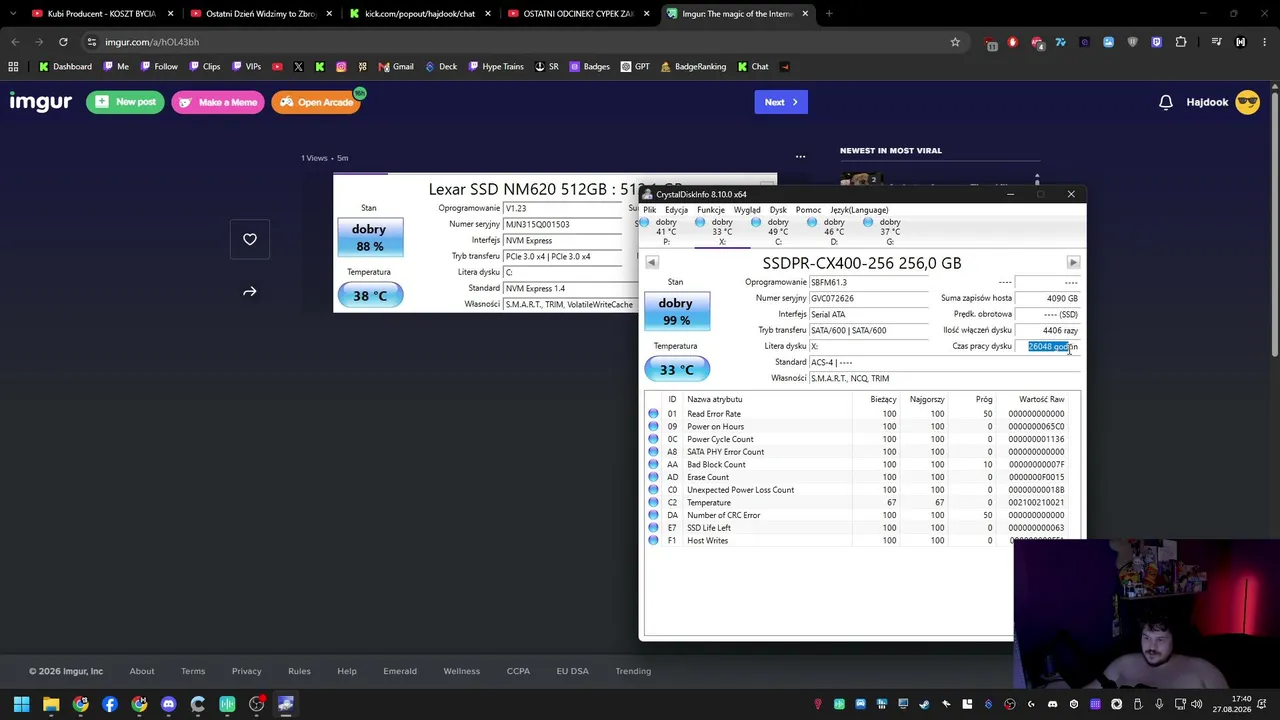This screenshot has width=1280, height=720.
Task: Go to the Next imgur post
Action: pos(781,102)
